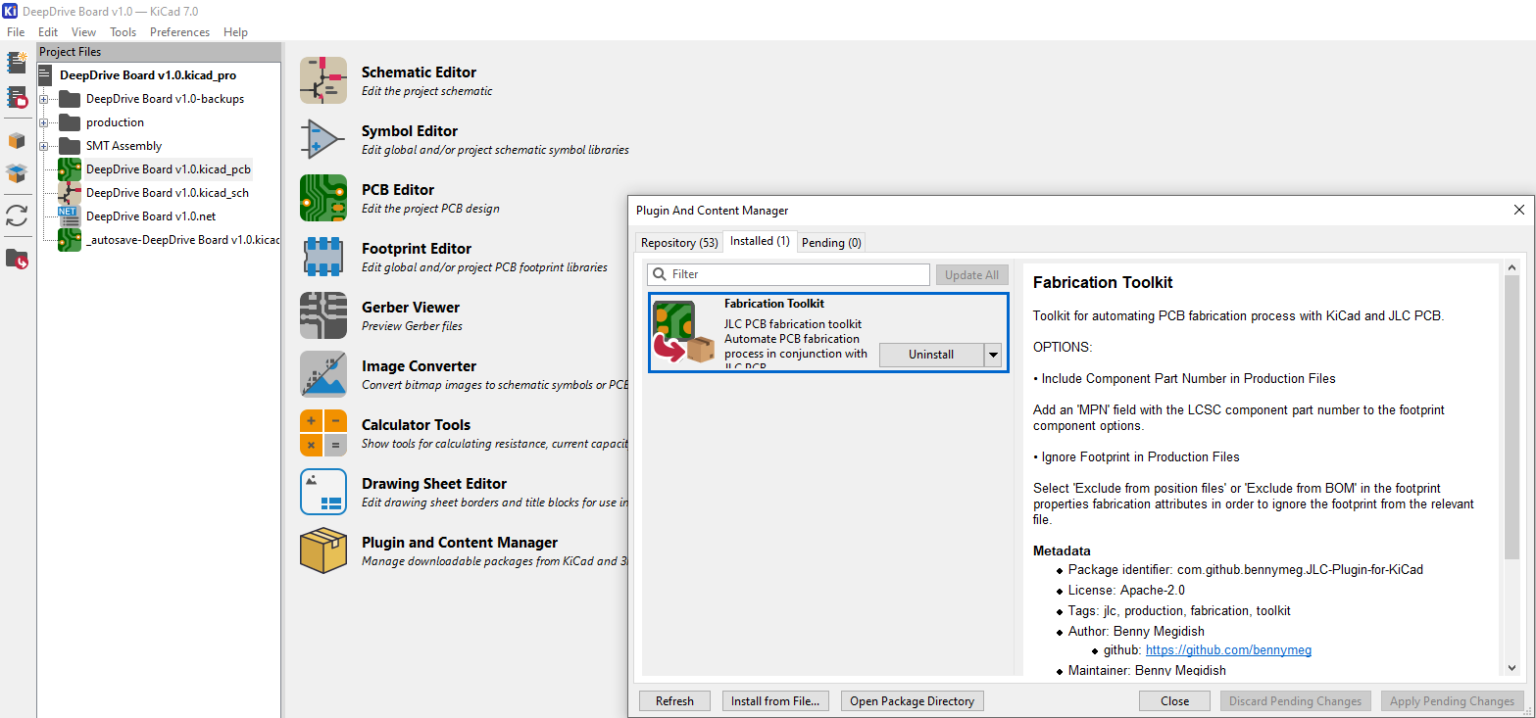This screenshot has width=1536, height=718.
Task: Click the Install from File... button
Action: [775, 701]
